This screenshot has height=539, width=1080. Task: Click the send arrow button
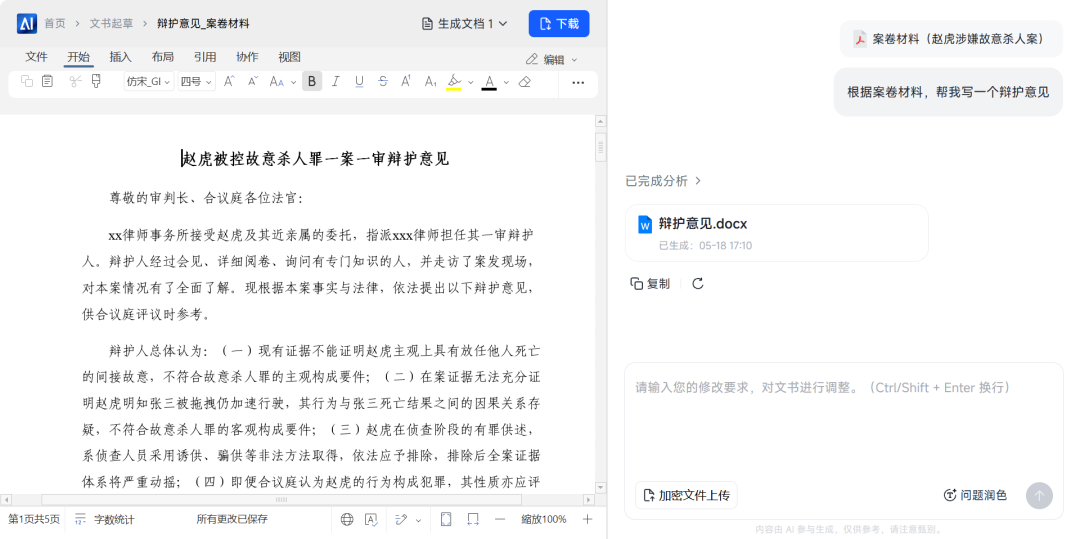(1039, 495)
